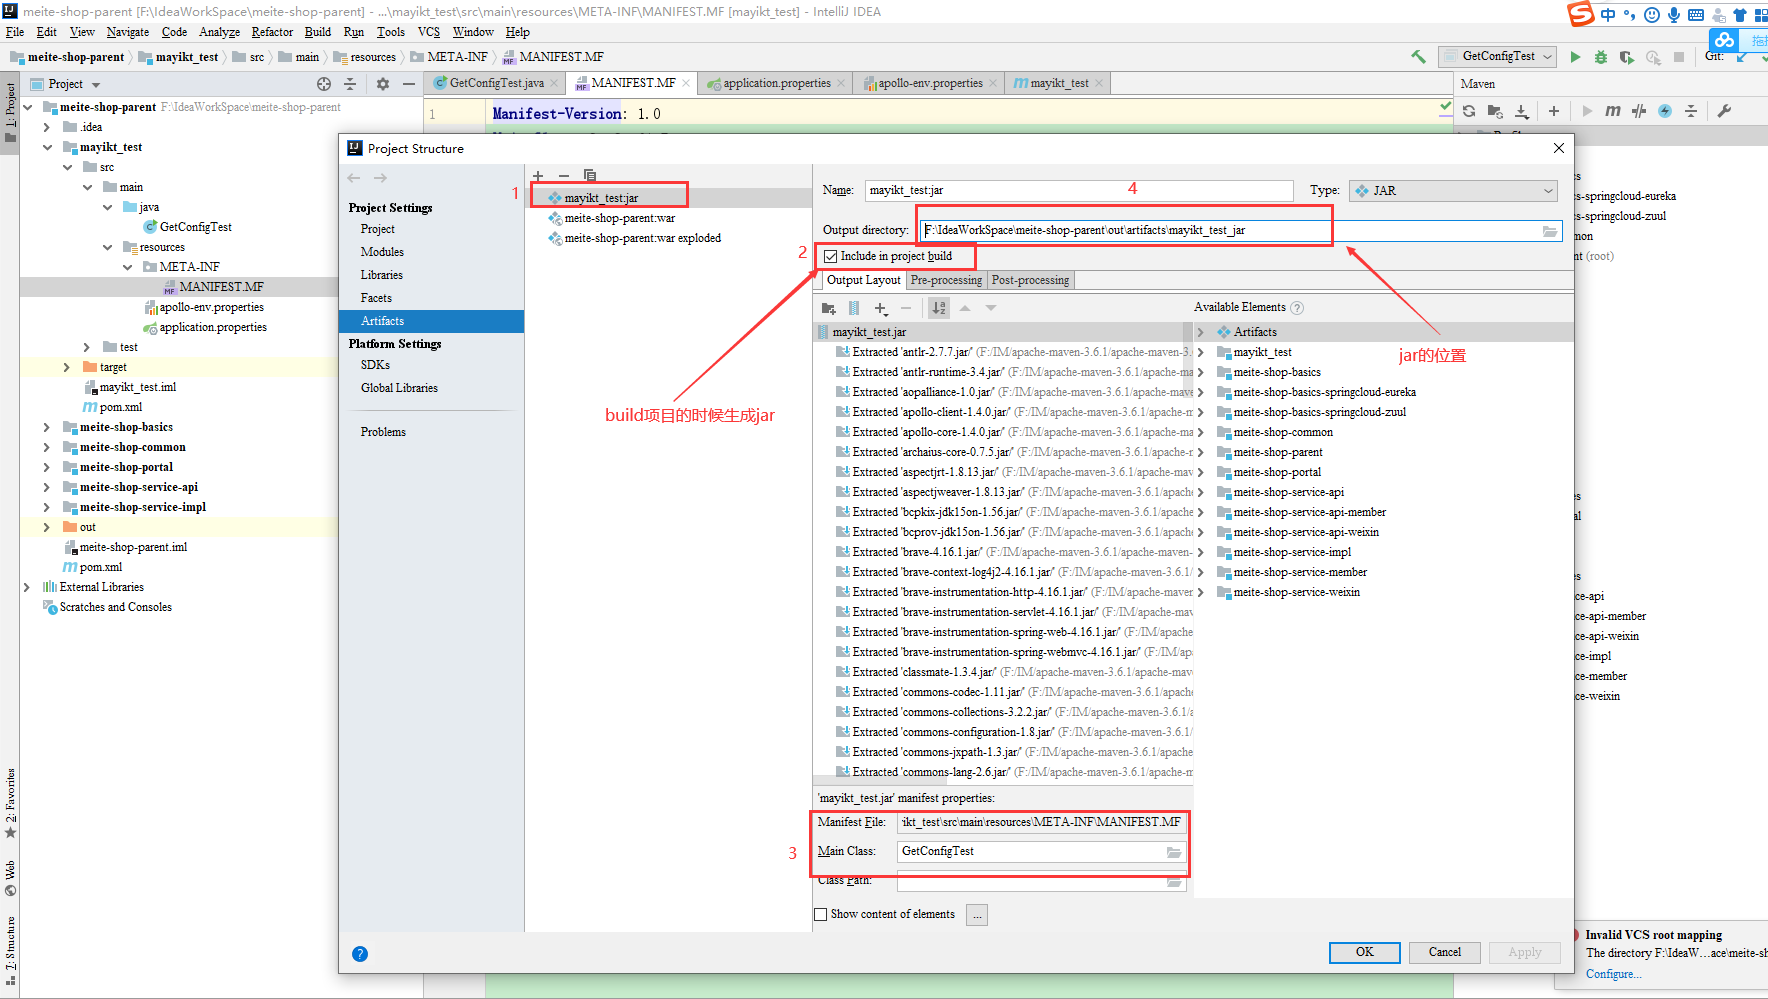This screenshot has height=999, width=1768.
Task: Open the Refactor menu
Action: click(x=272, y=32)
